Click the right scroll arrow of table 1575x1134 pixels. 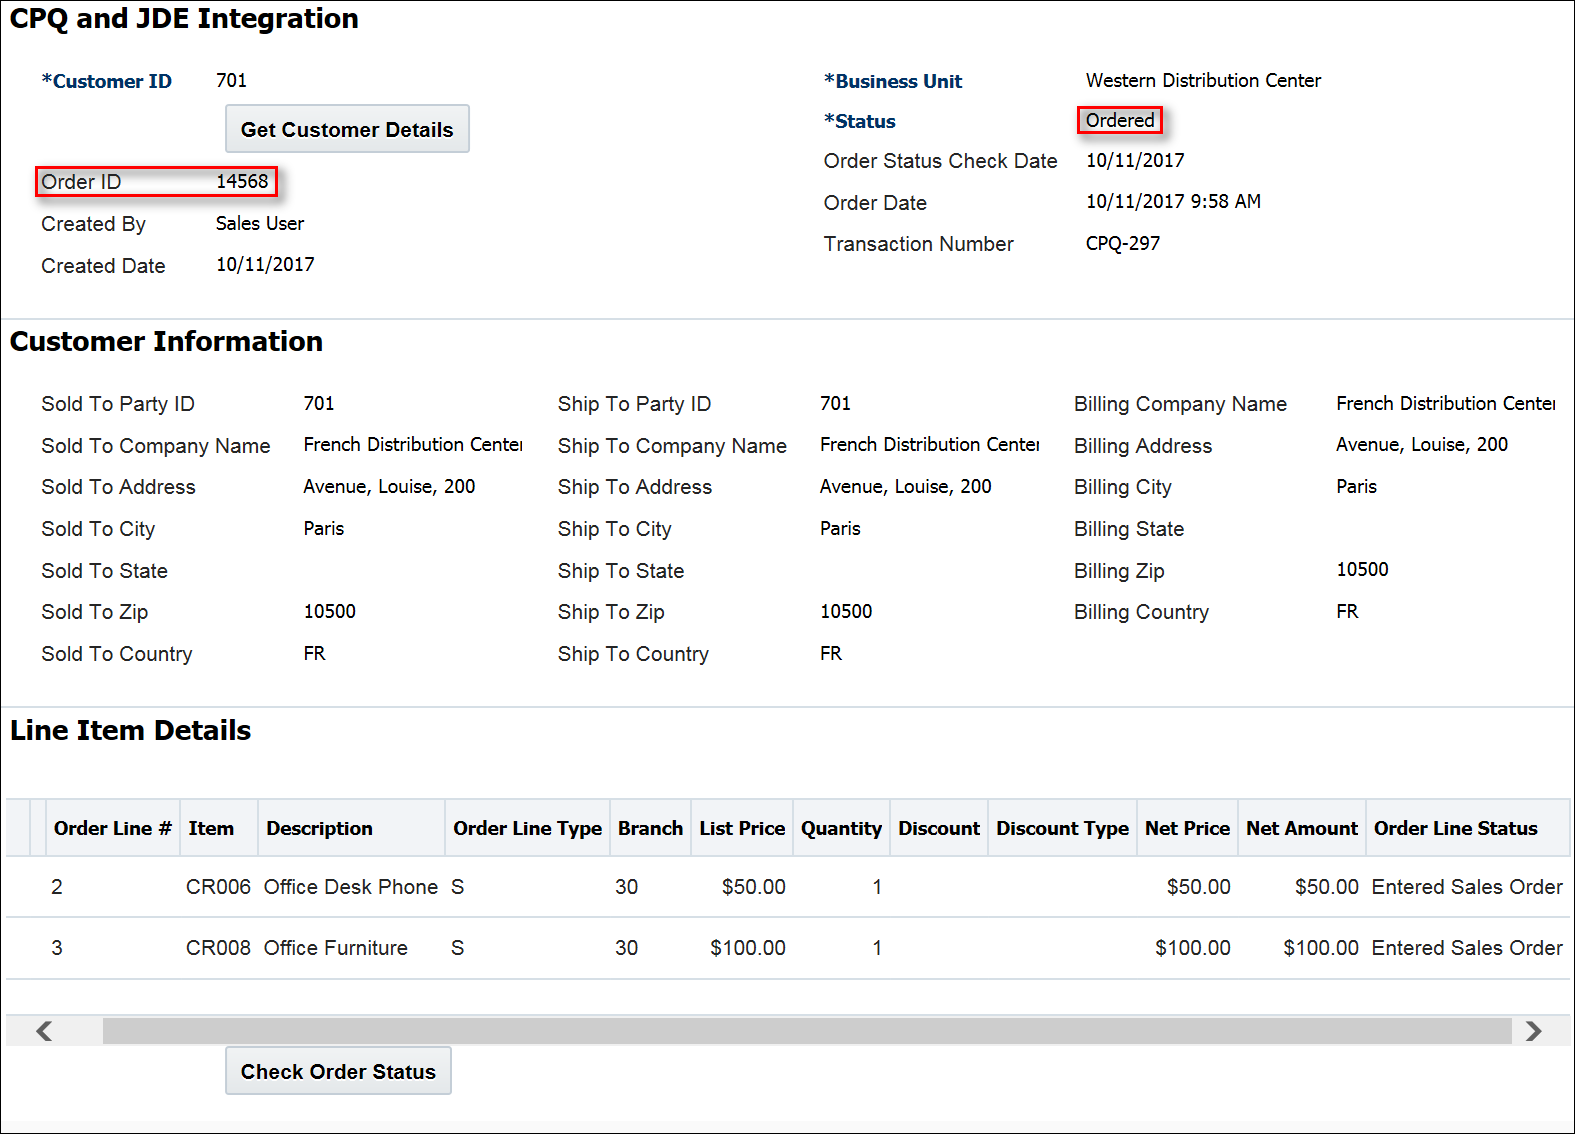tap(1533, 1031)
